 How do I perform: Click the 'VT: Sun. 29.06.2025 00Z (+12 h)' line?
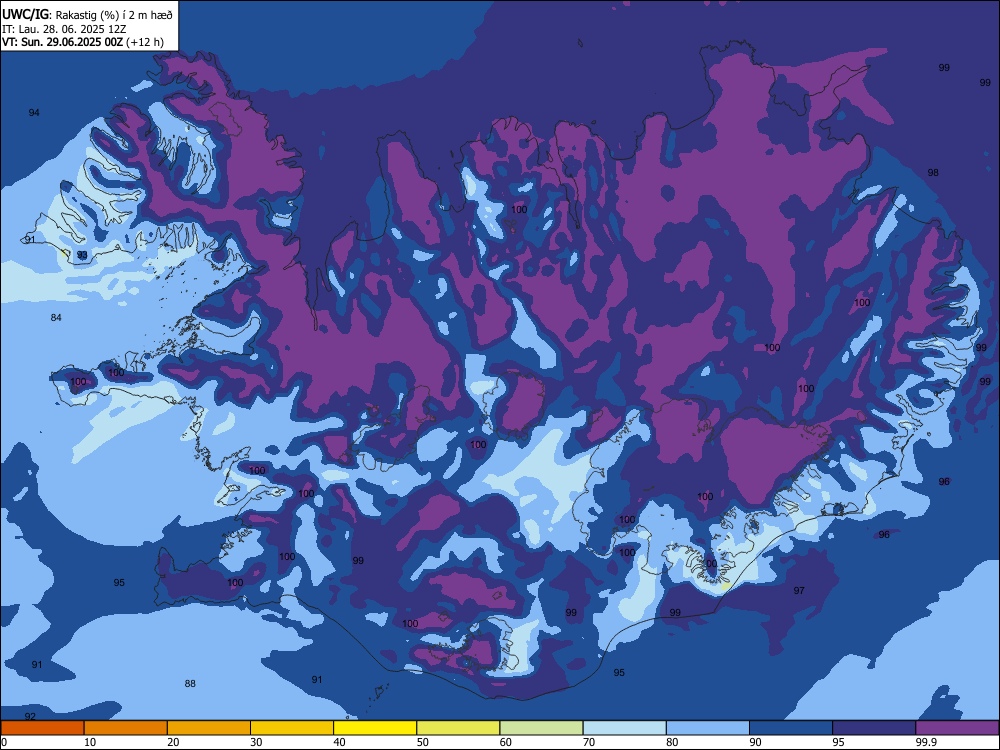click(83, 42)
